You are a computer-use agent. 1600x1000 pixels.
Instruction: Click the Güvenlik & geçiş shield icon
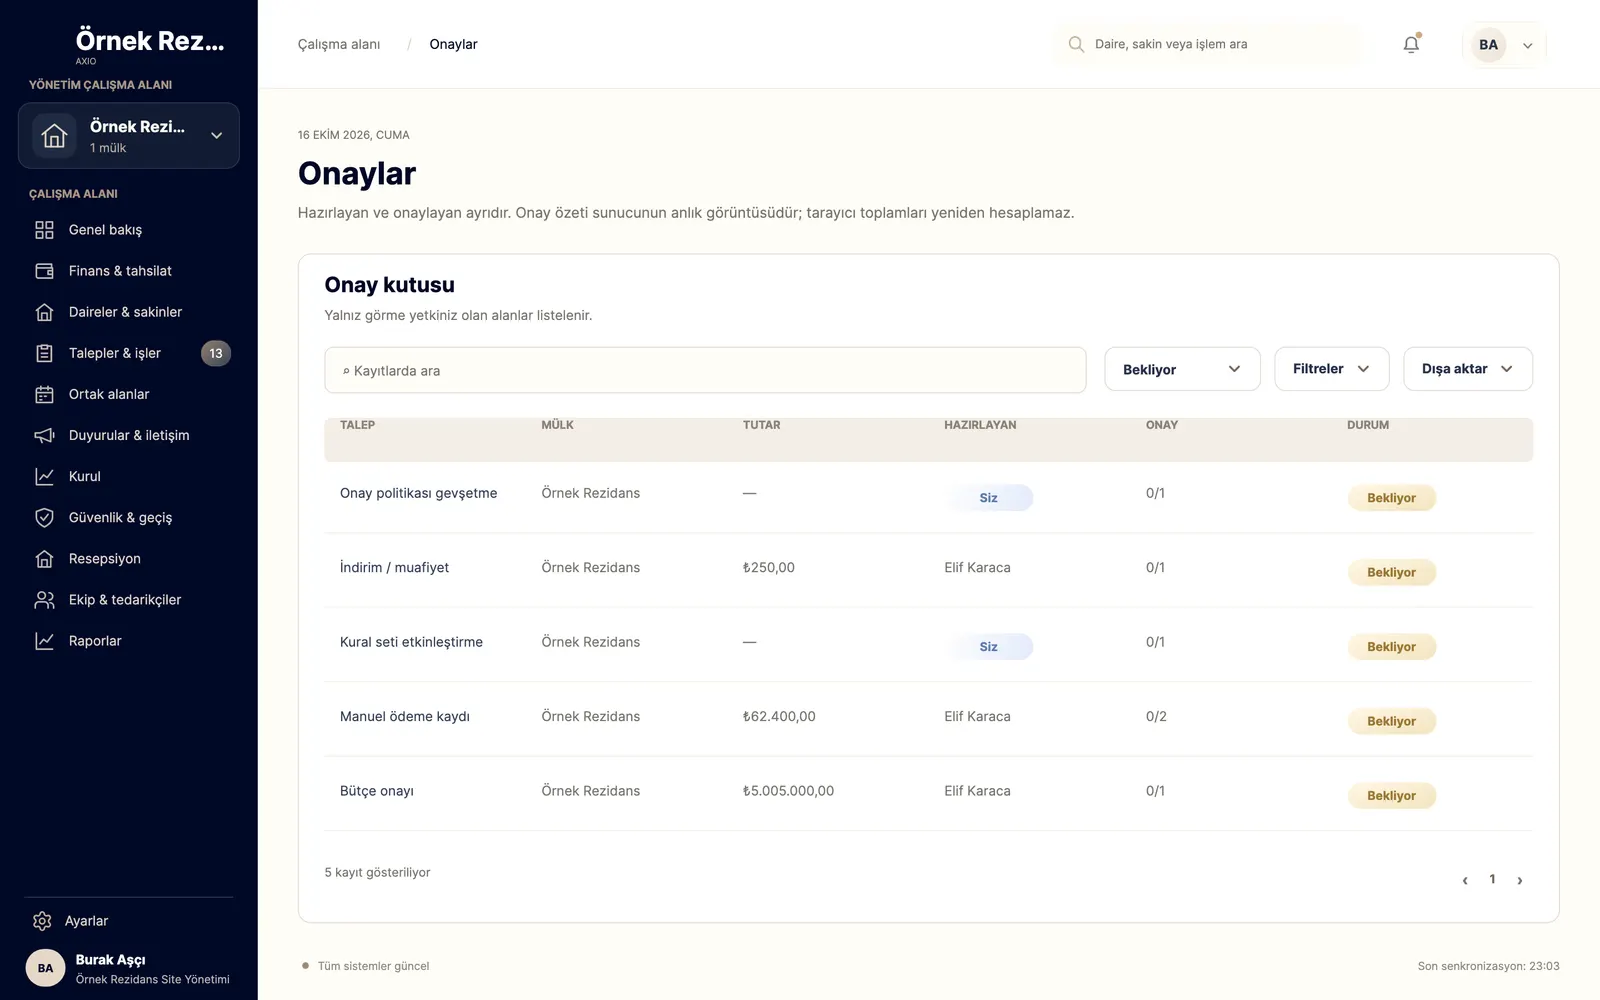44,517
